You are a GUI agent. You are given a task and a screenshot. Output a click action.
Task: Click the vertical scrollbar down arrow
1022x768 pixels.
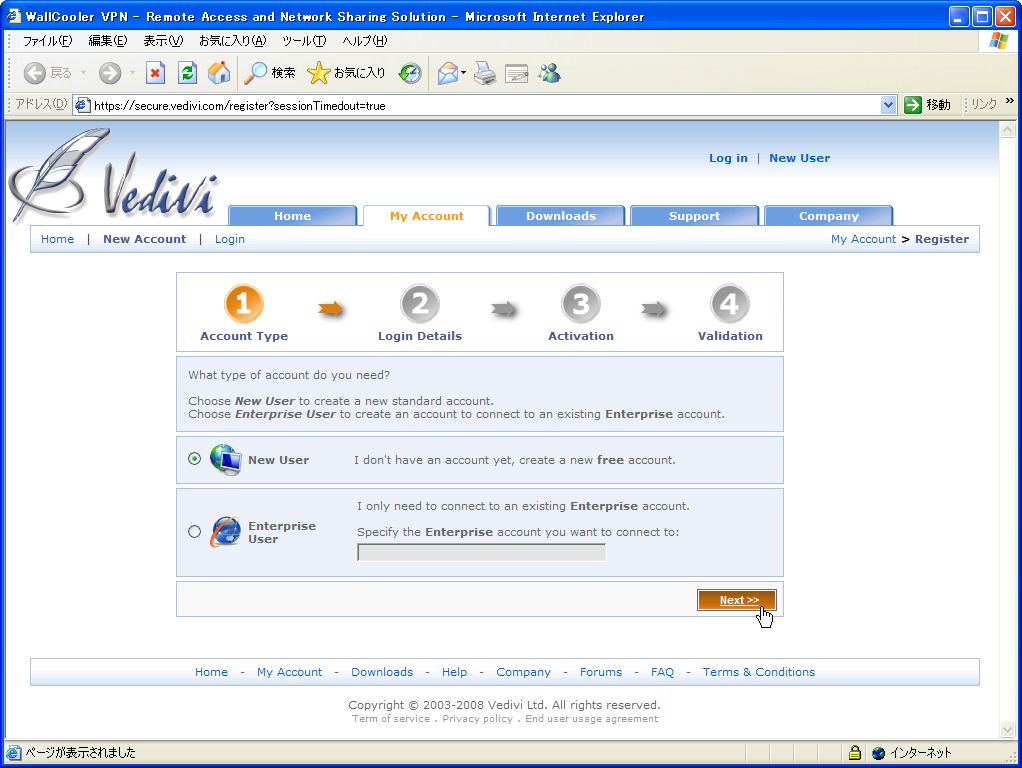tap(1008, 730)
